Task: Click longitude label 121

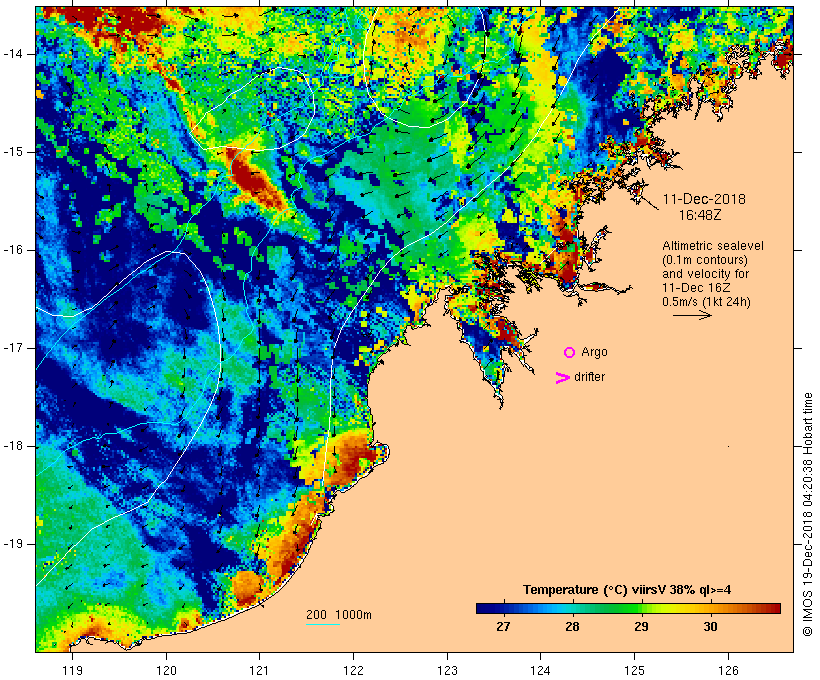Action: click(259, 670)
